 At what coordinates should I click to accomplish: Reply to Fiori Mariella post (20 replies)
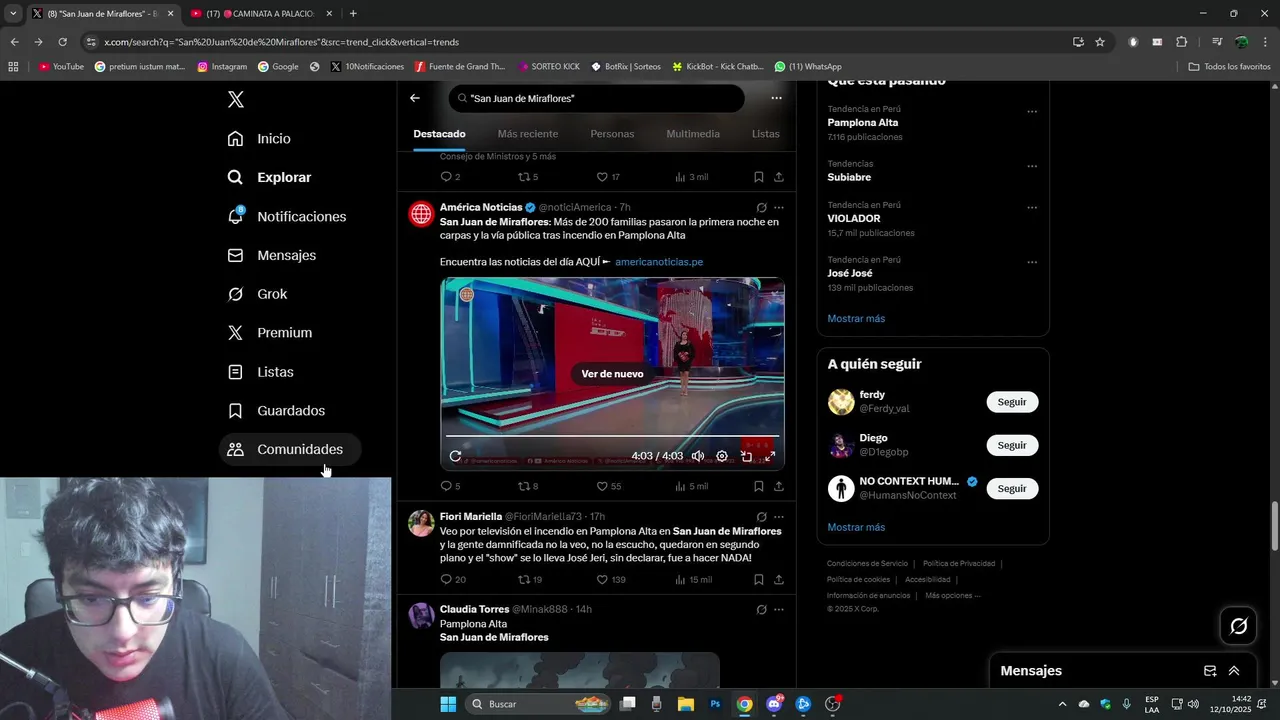click(x=453, y=579)
